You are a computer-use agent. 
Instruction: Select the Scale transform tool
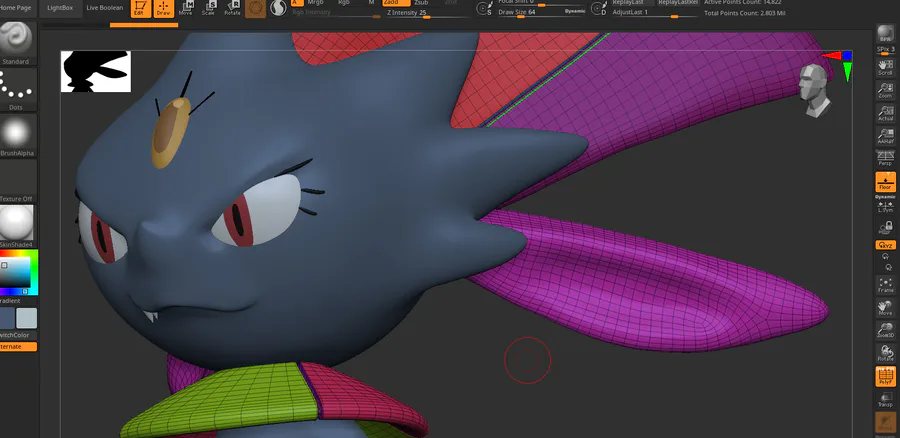click(x=208, y=9)
